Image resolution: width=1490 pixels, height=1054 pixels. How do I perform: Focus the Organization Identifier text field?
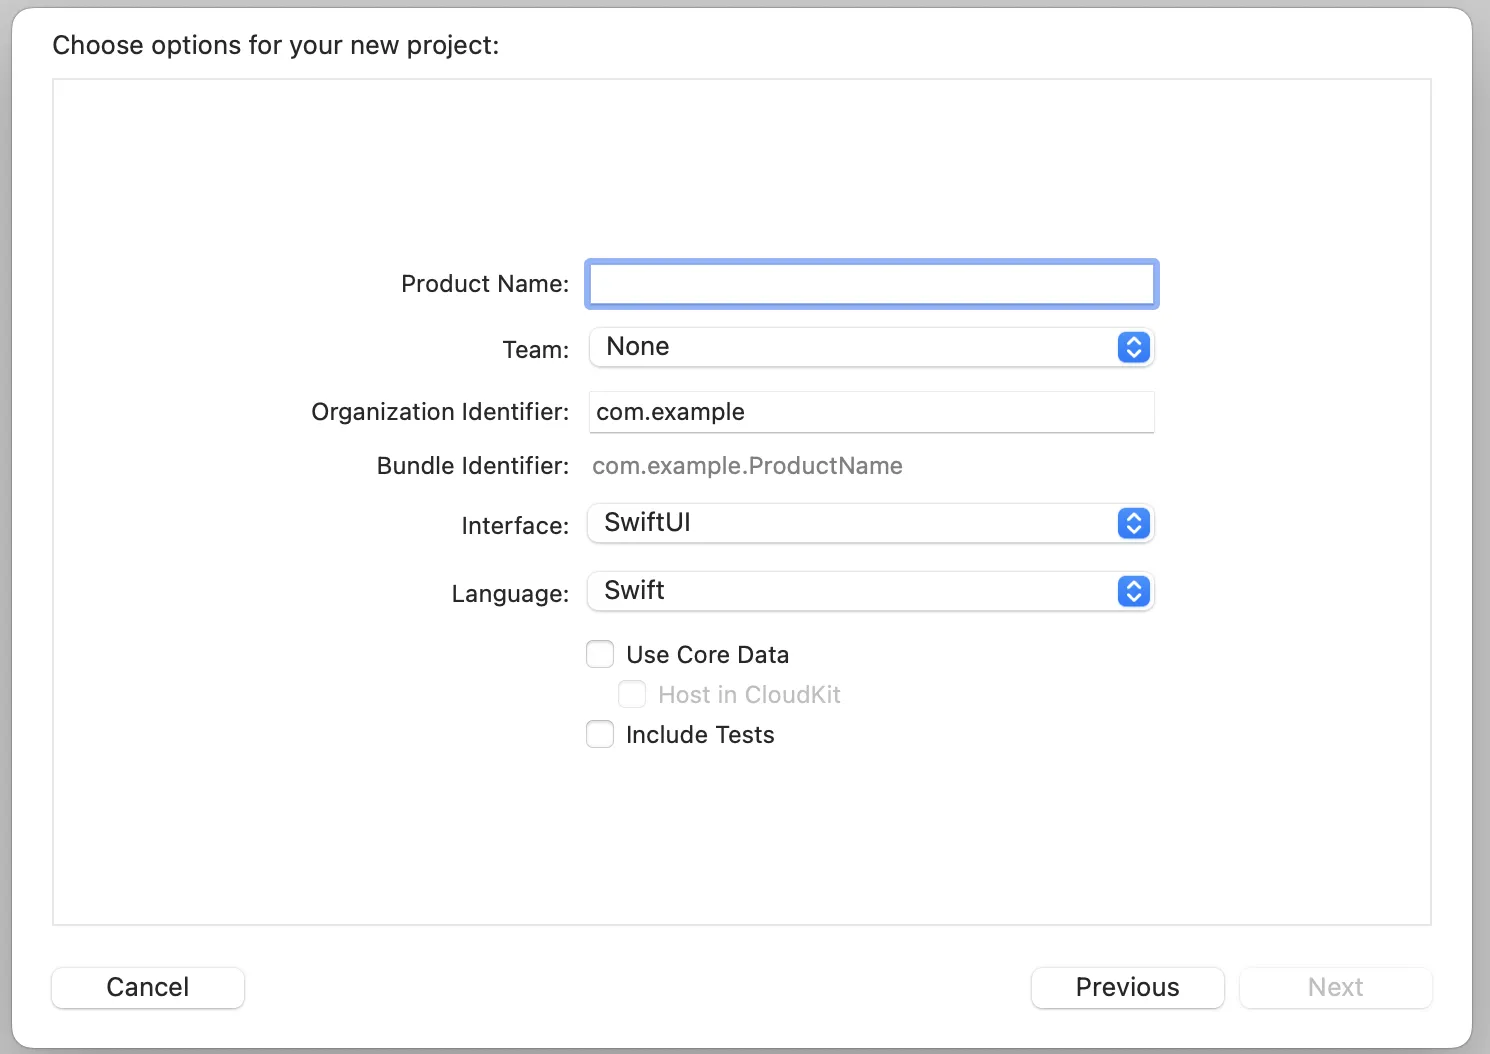pos(871,412)
